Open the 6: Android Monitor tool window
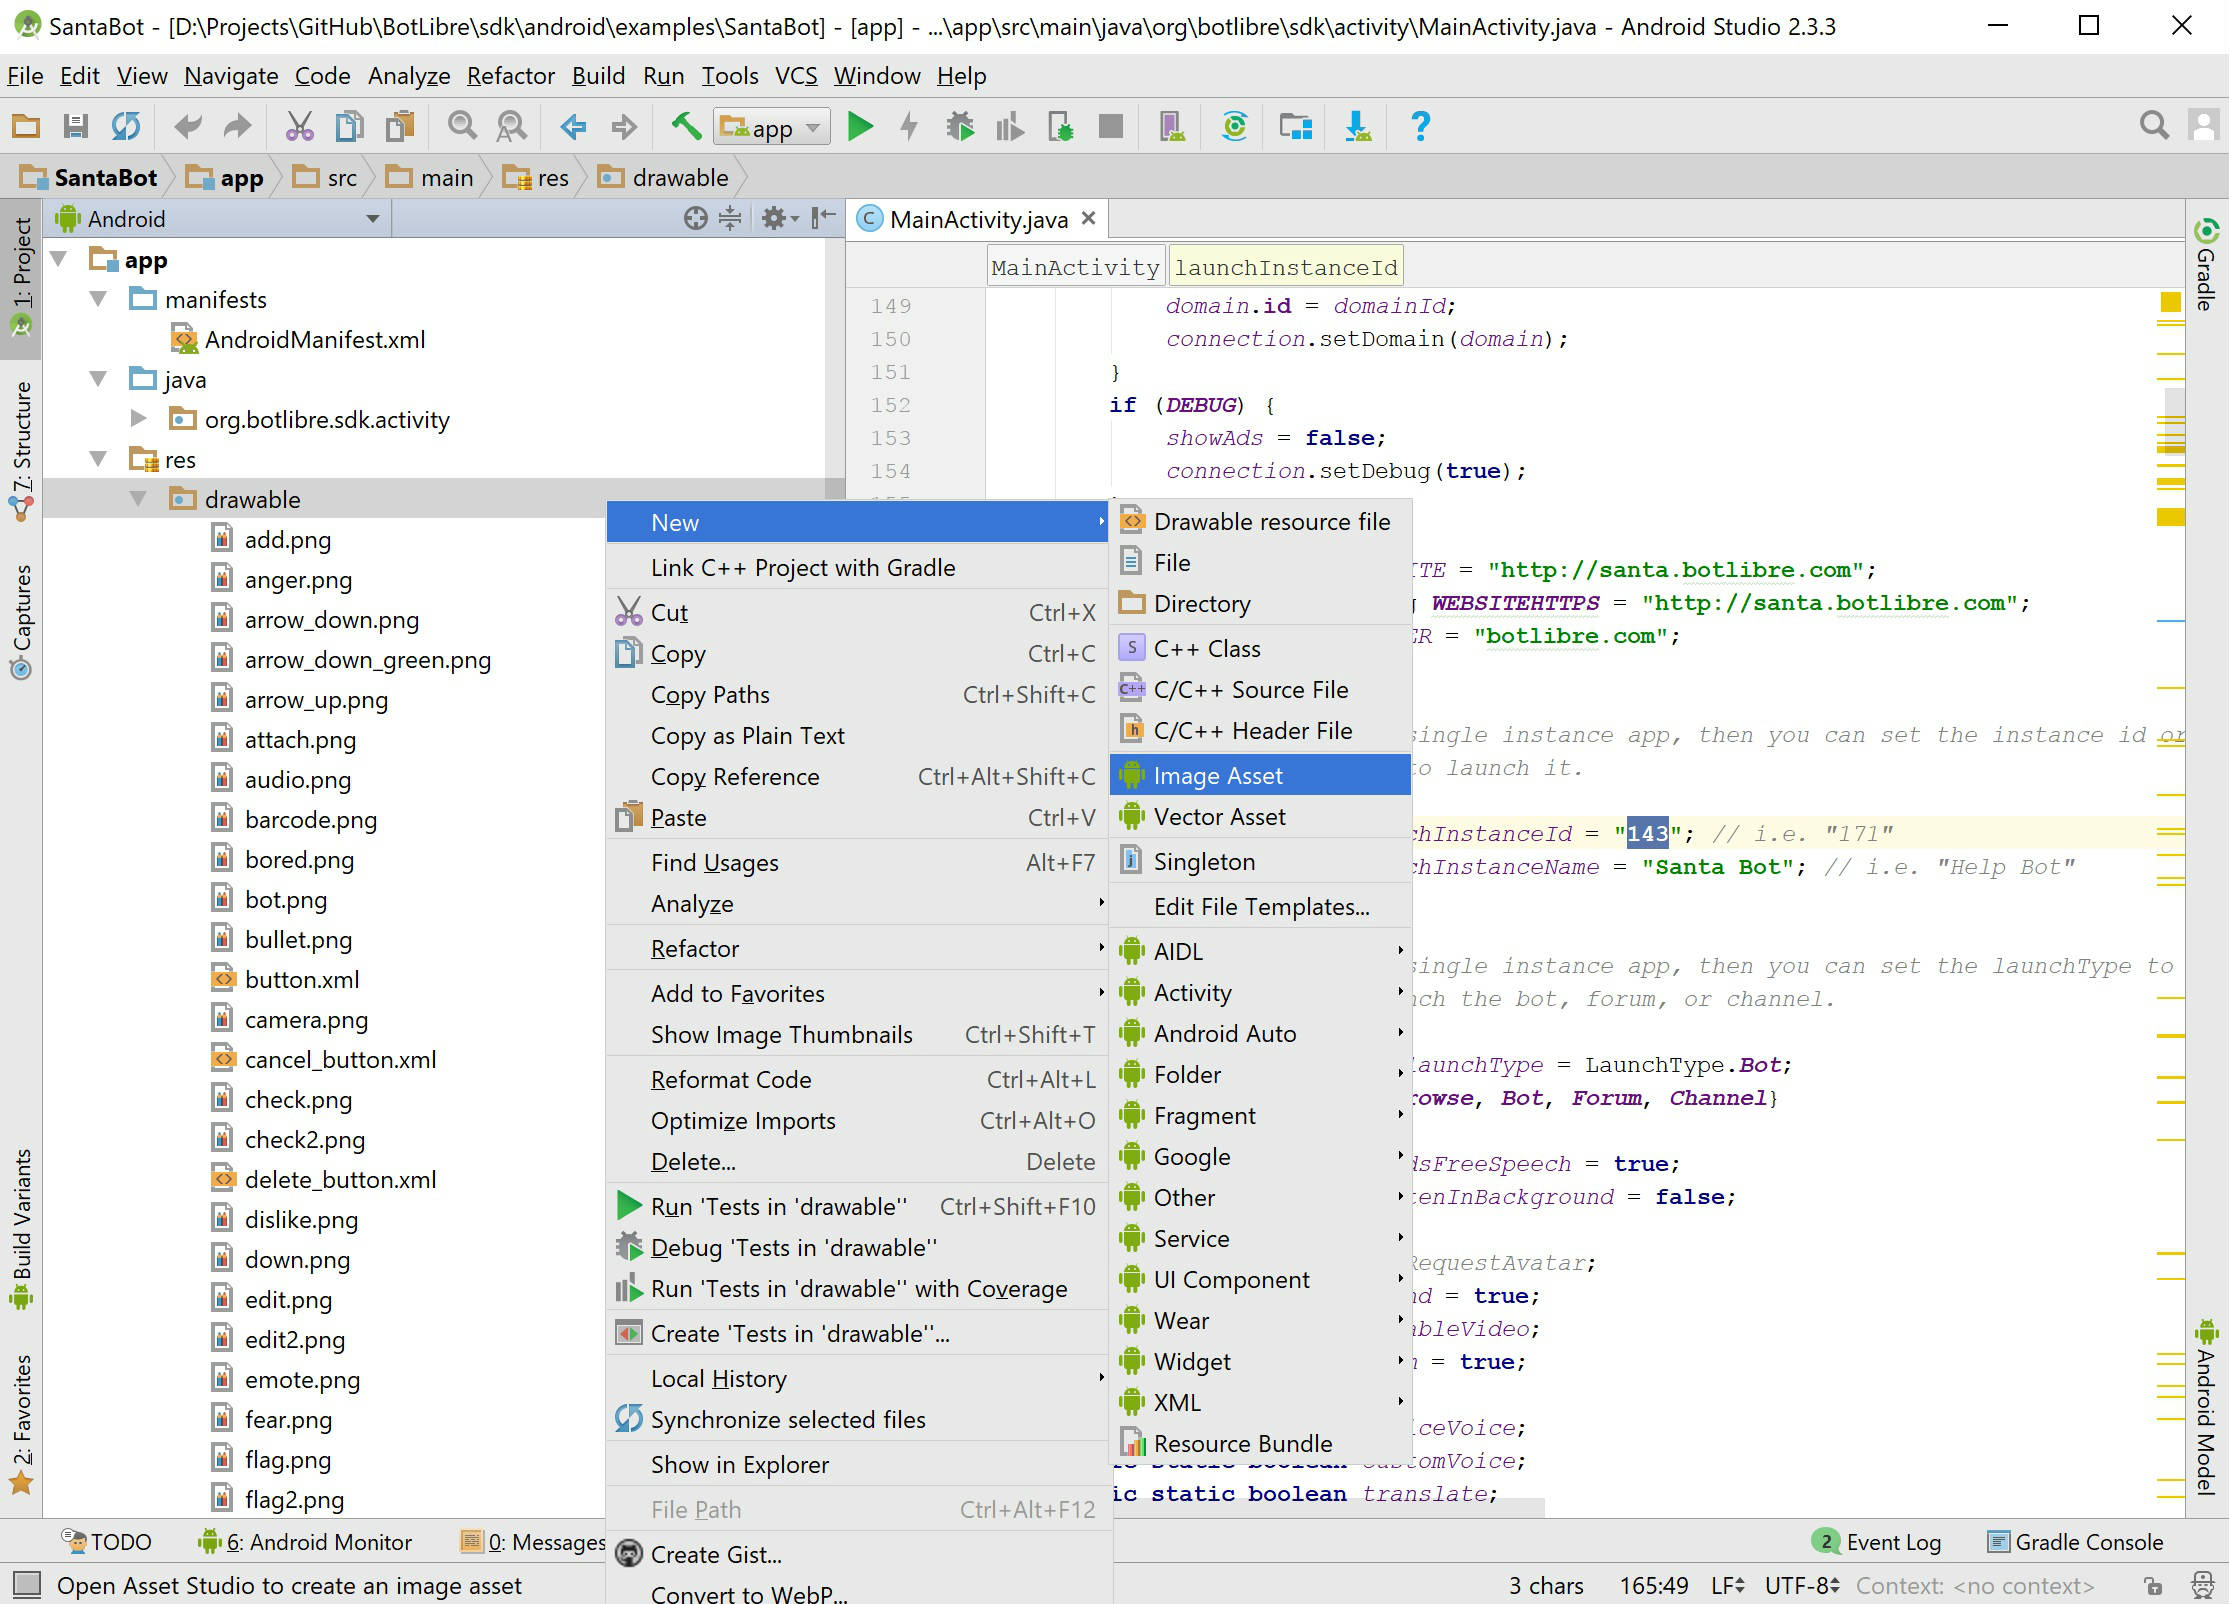The width and height of the screenshot is (2229, 1604). coord(305,1542)
